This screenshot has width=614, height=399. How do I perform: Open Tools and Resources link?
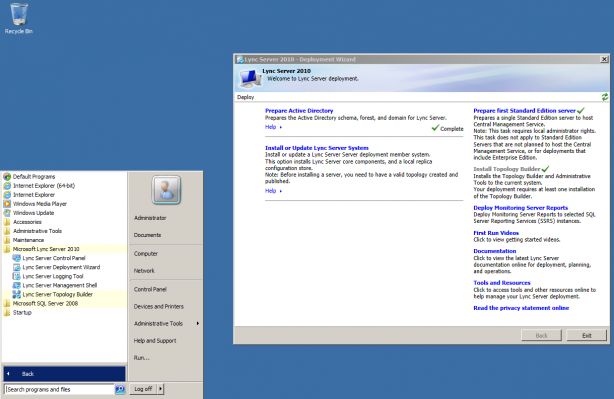[x=502, y=283]
